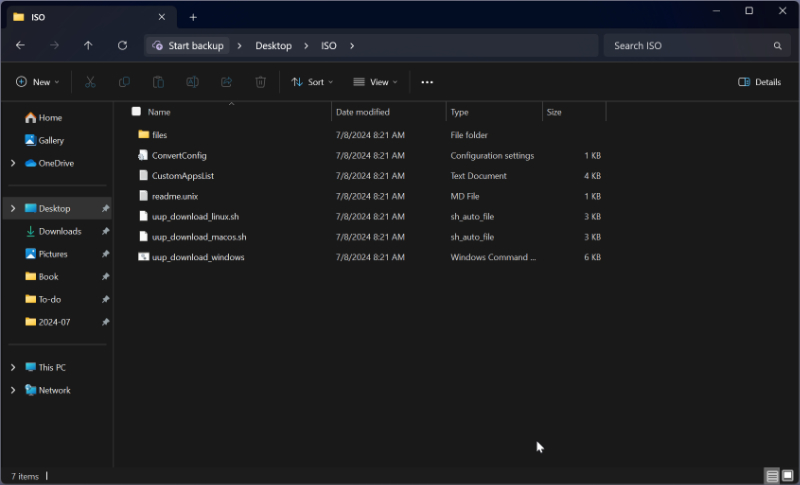This screenshot has height=485, width=800.
Task: Click the Copy icon in toolbar
Action: pos(124,82)
